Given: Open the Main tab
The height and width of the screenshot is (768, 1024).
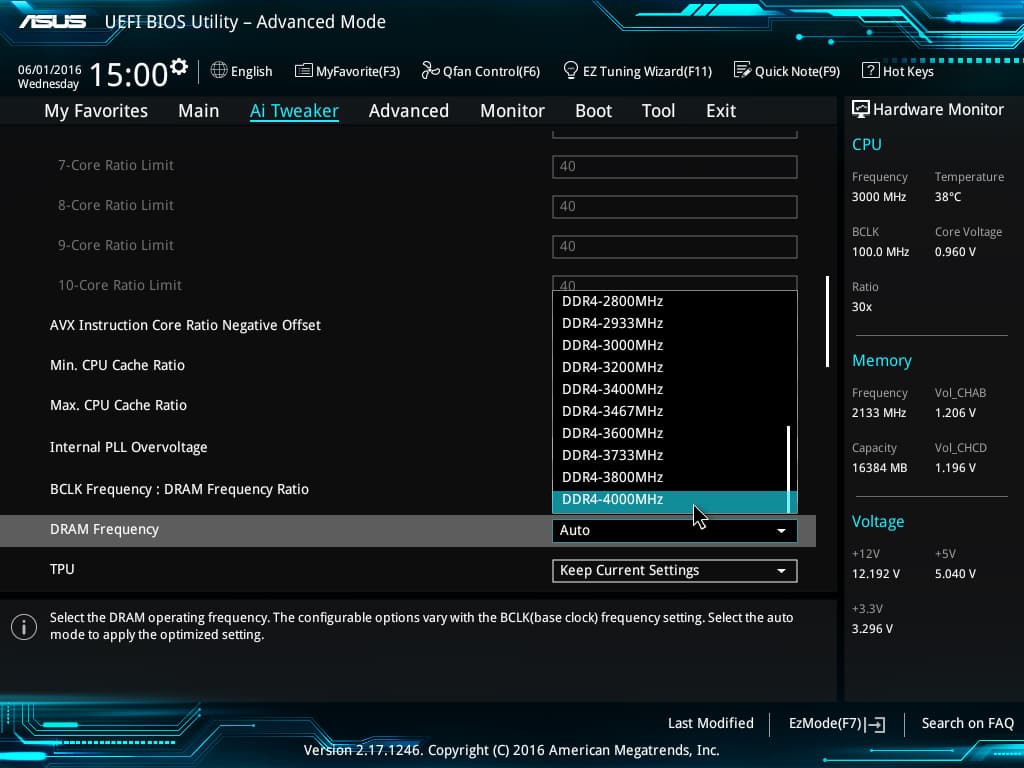Looking at the screenshot, I should 199,111.
